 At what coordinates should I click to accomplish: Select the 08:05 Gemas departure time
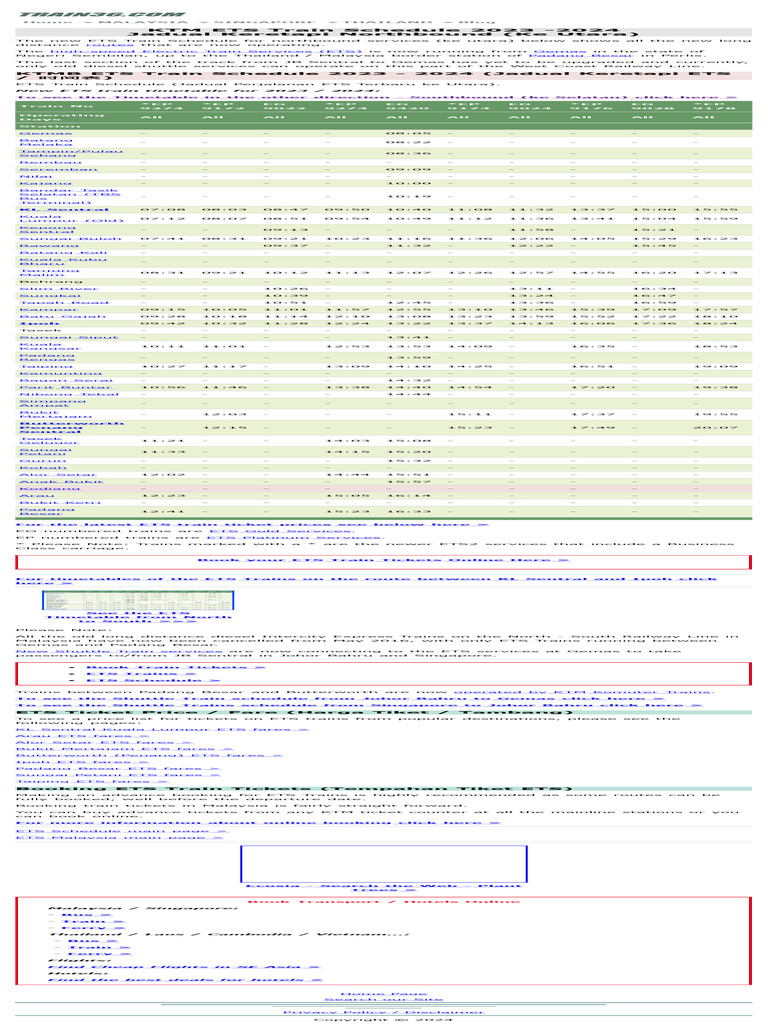(408, 133)
